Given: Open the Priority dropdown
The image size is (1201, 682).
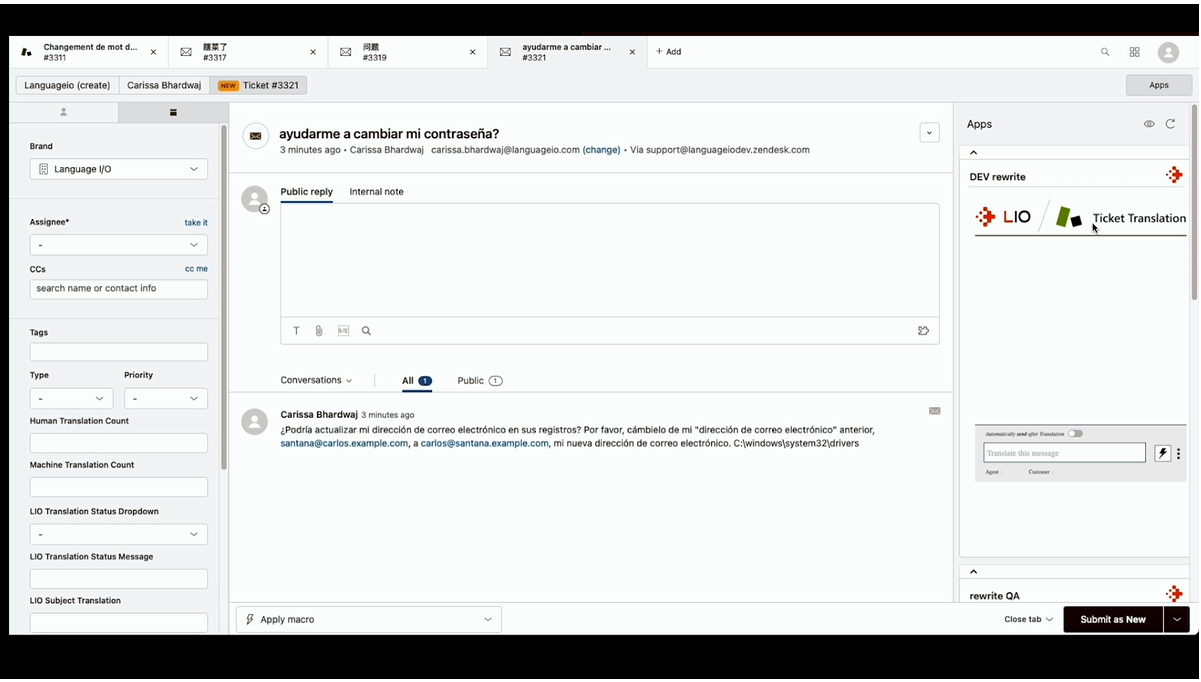Looking at the screenshot, I should (x=166, y=398).
